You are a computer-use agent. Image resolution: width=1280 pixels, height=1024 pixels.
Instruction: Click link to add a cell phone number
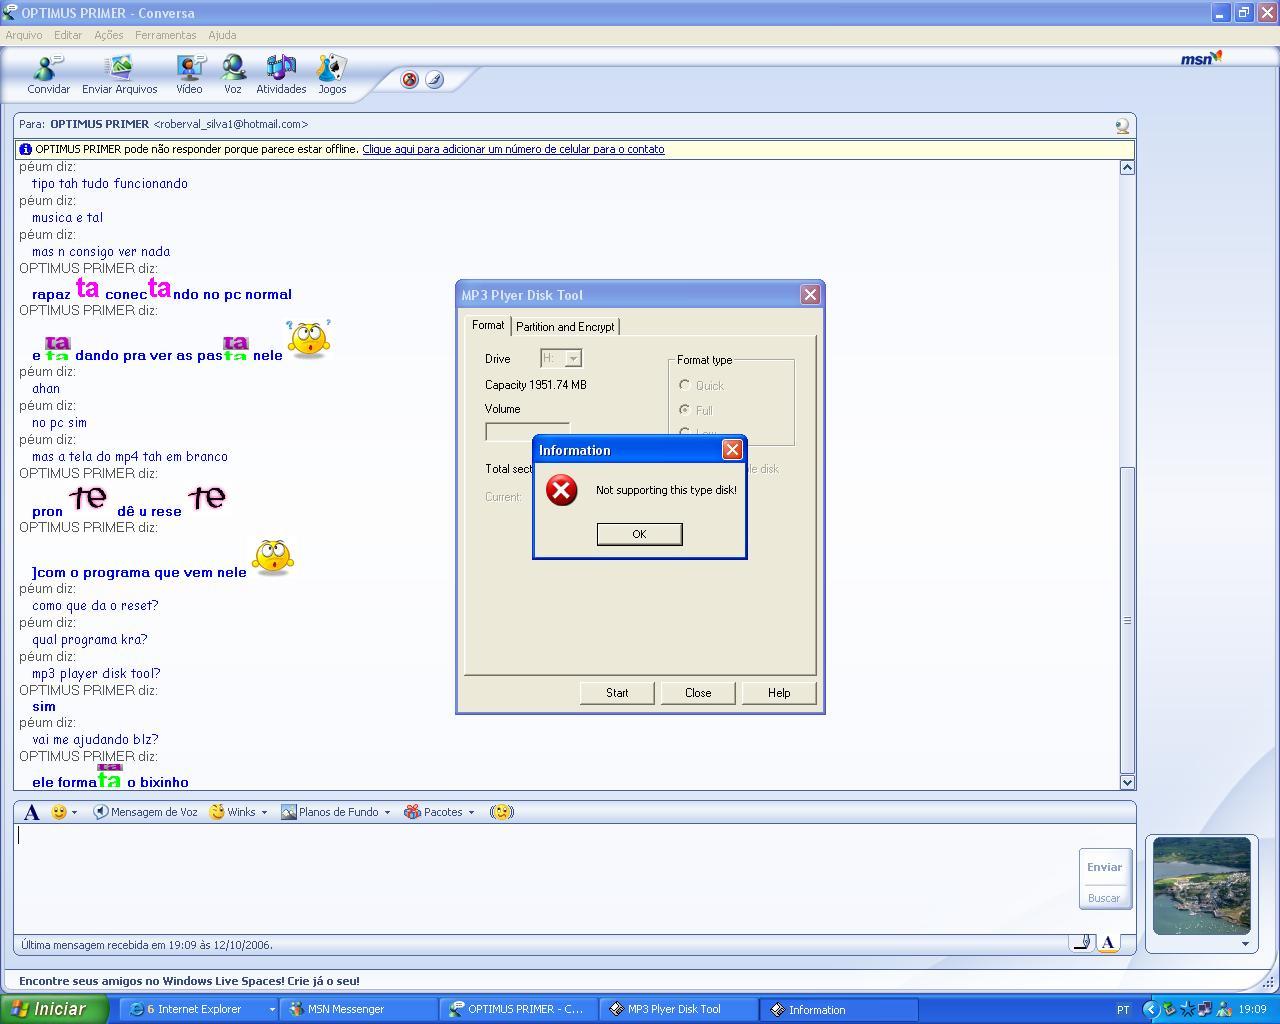click(513, 149)
